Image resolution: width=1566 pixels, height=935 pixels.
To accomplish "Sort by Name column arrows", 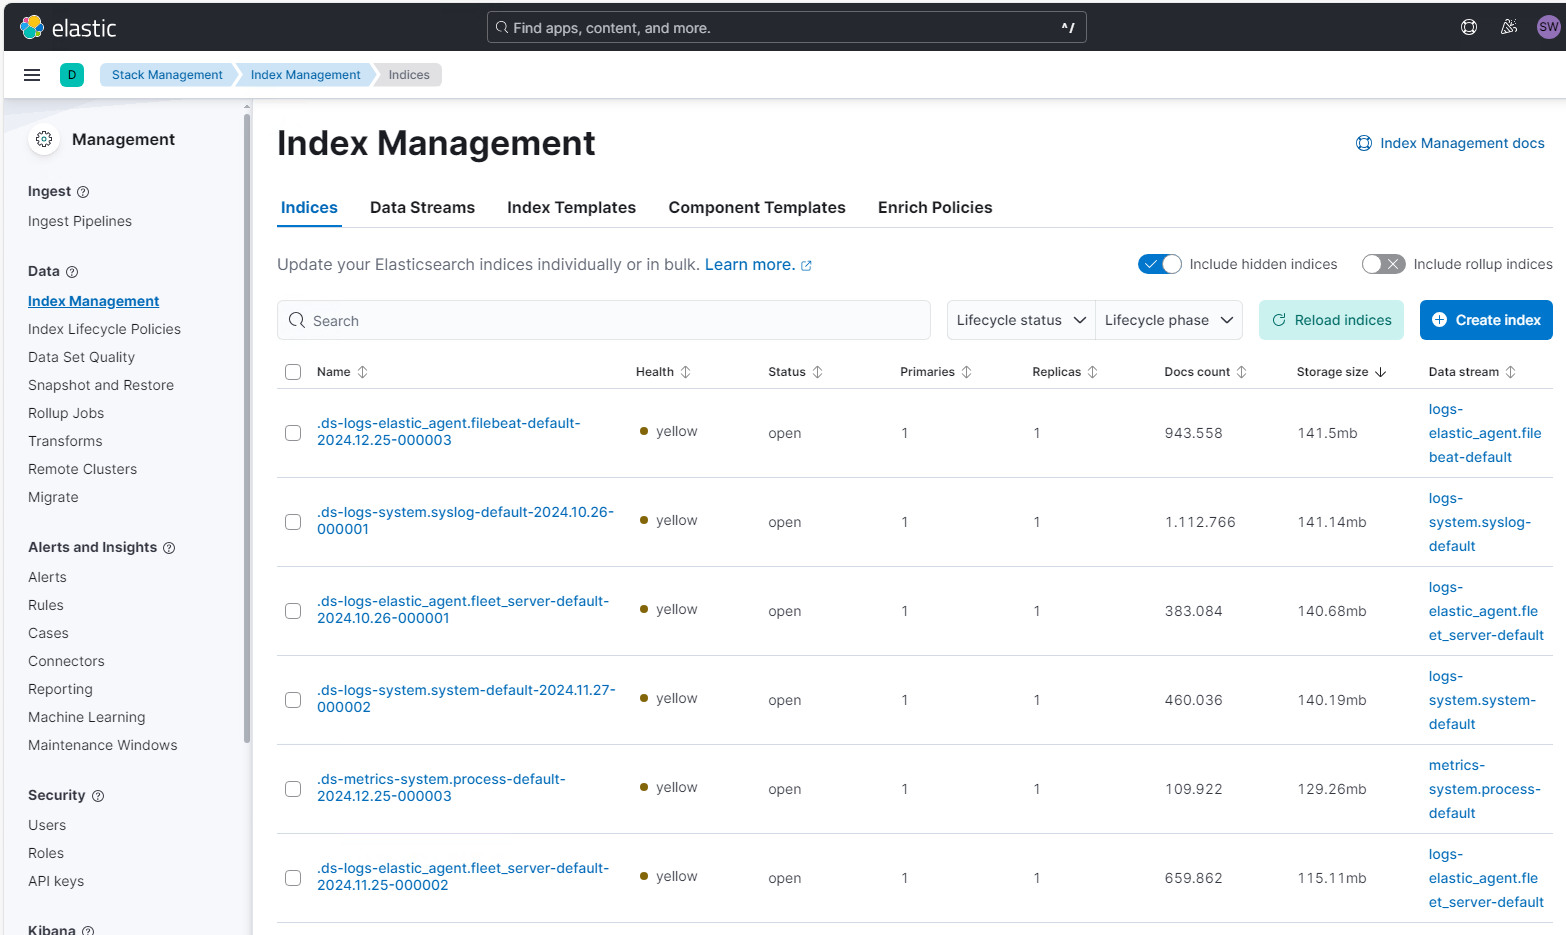I will pyautogui.click(x=363, y=372).
